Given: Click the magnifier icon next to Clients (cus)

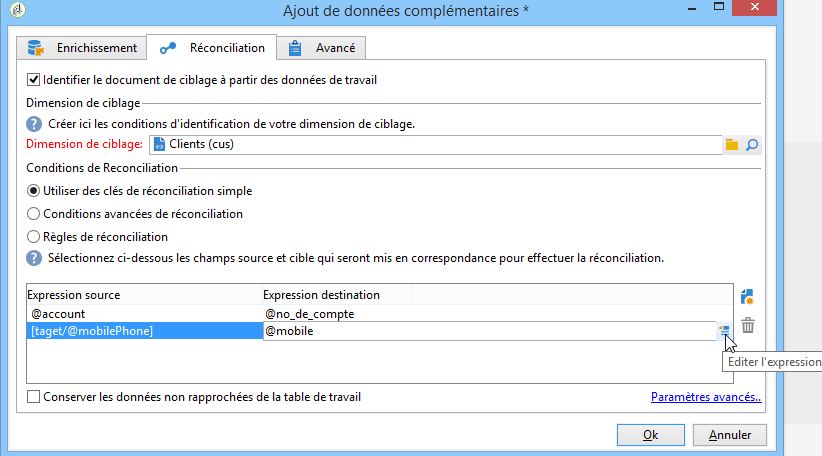Looking at the screenshot, I should click(752, 145).
